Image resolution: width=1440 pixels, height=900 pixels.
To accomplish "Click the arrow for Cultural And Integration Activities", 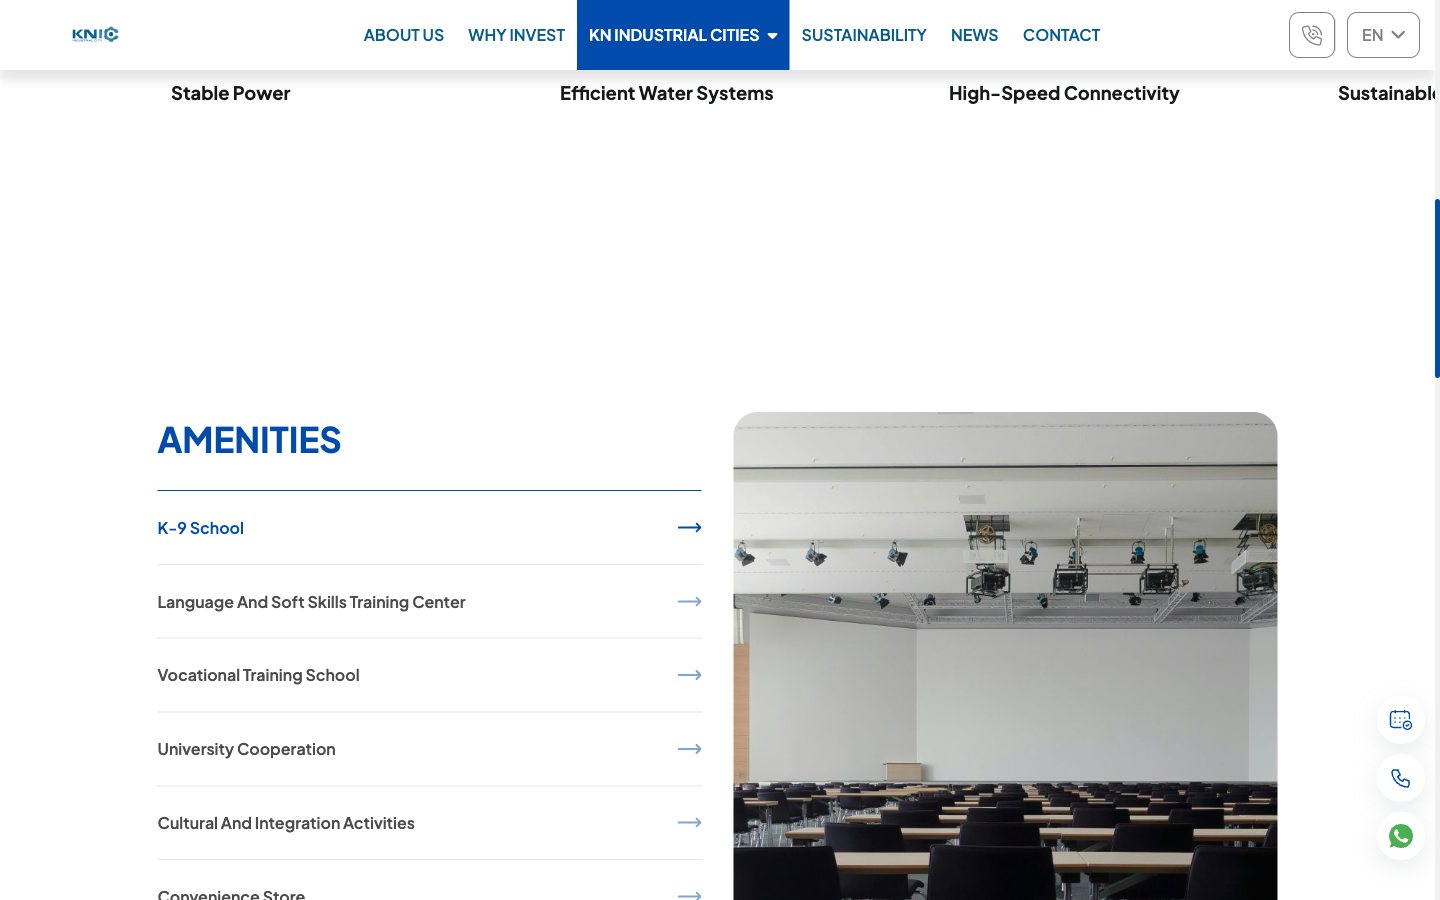I will click(689, 823).
